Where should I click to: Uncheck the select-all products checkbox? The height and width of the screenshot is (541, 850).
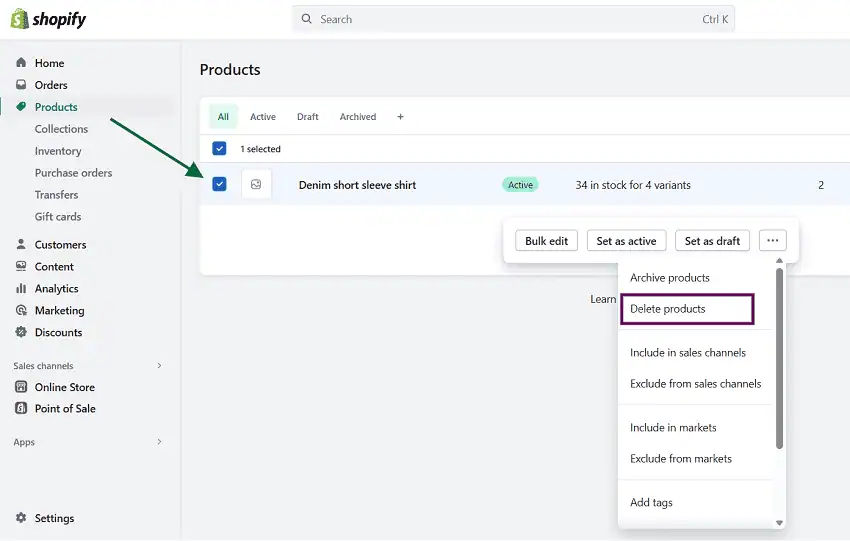click(x=220, y=149)
